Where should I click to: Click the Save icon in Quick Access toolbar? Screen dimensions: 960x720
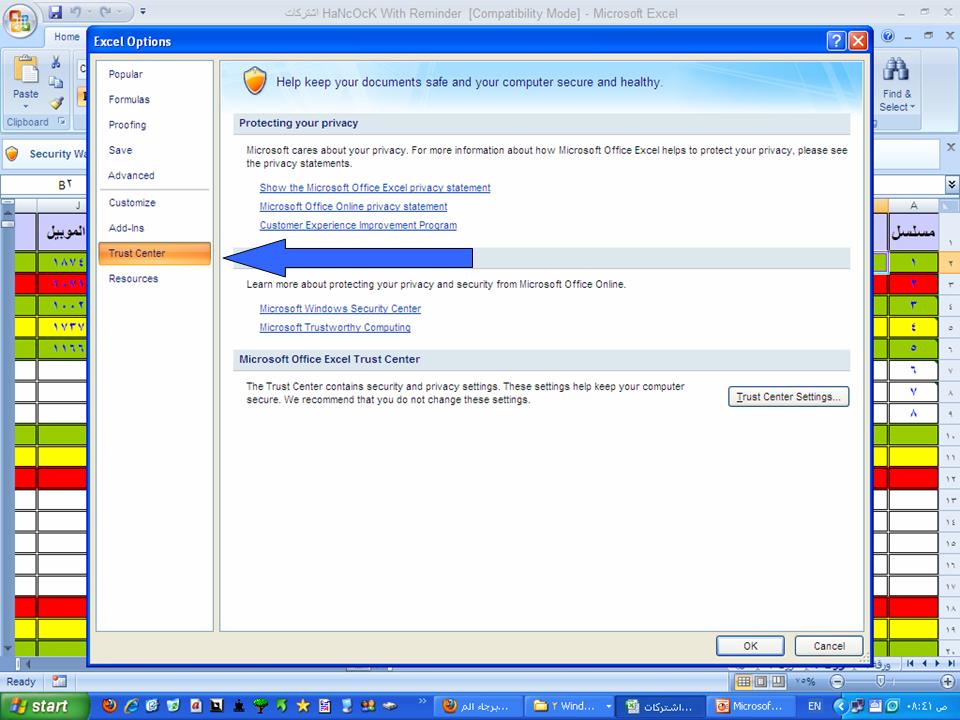(55, 12)
